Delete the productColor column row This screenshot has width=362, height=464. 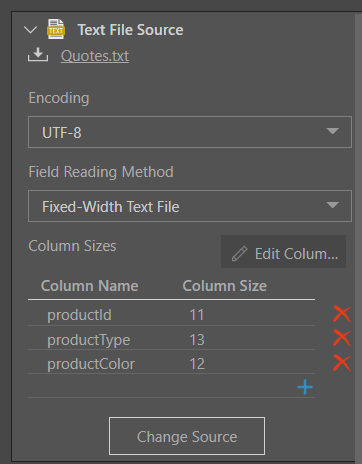(342, 363)
